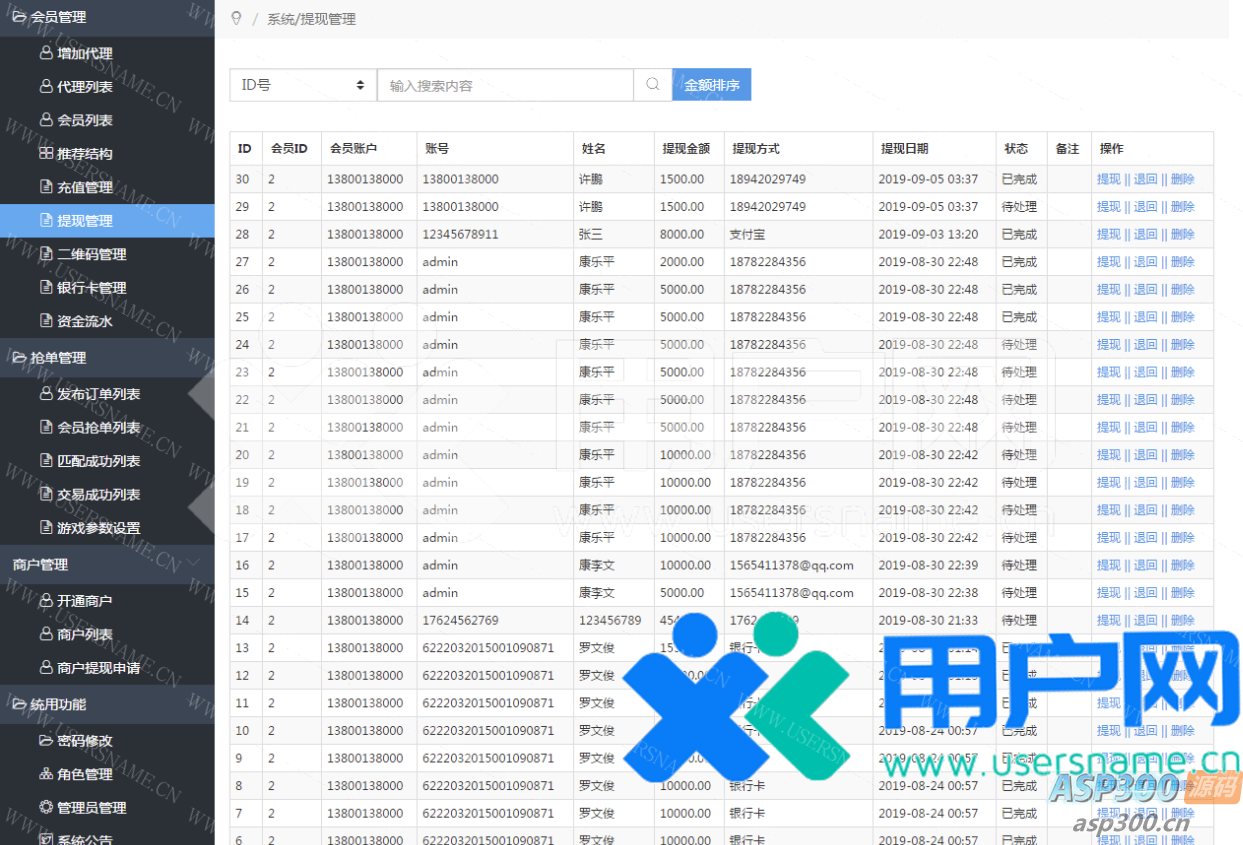Open 角色管理 menu item
This screenshot has width=1243, height=845.
[107, 774]
